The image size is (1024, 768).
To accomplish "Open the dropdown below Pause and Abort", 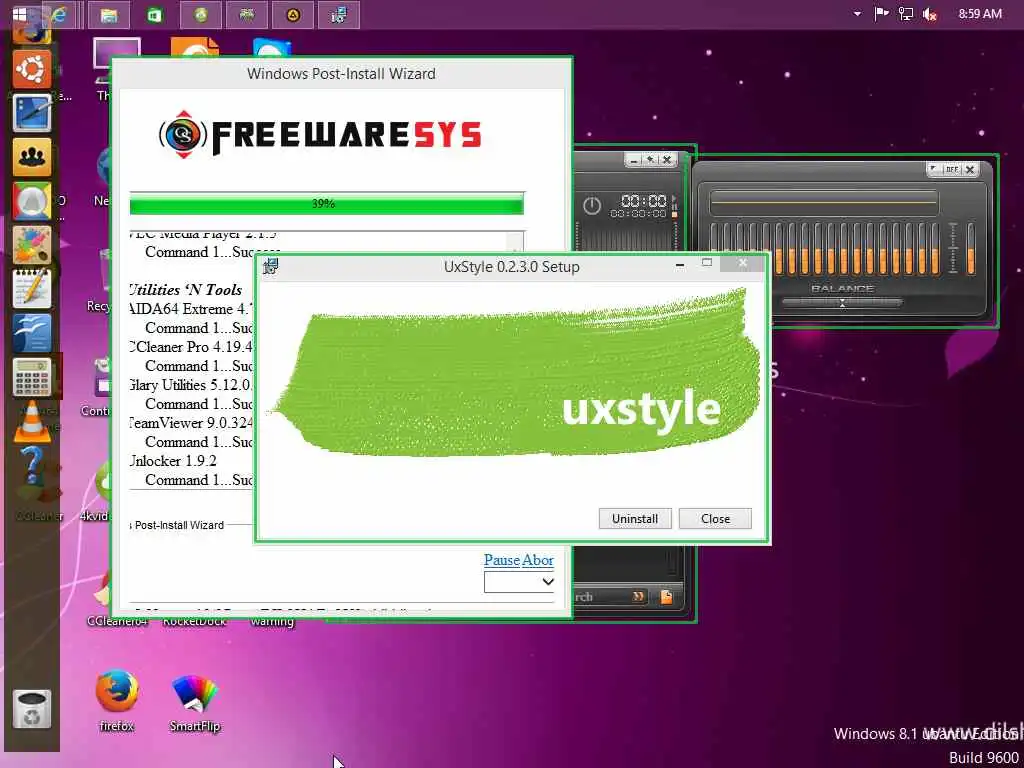I will point(519,582).
